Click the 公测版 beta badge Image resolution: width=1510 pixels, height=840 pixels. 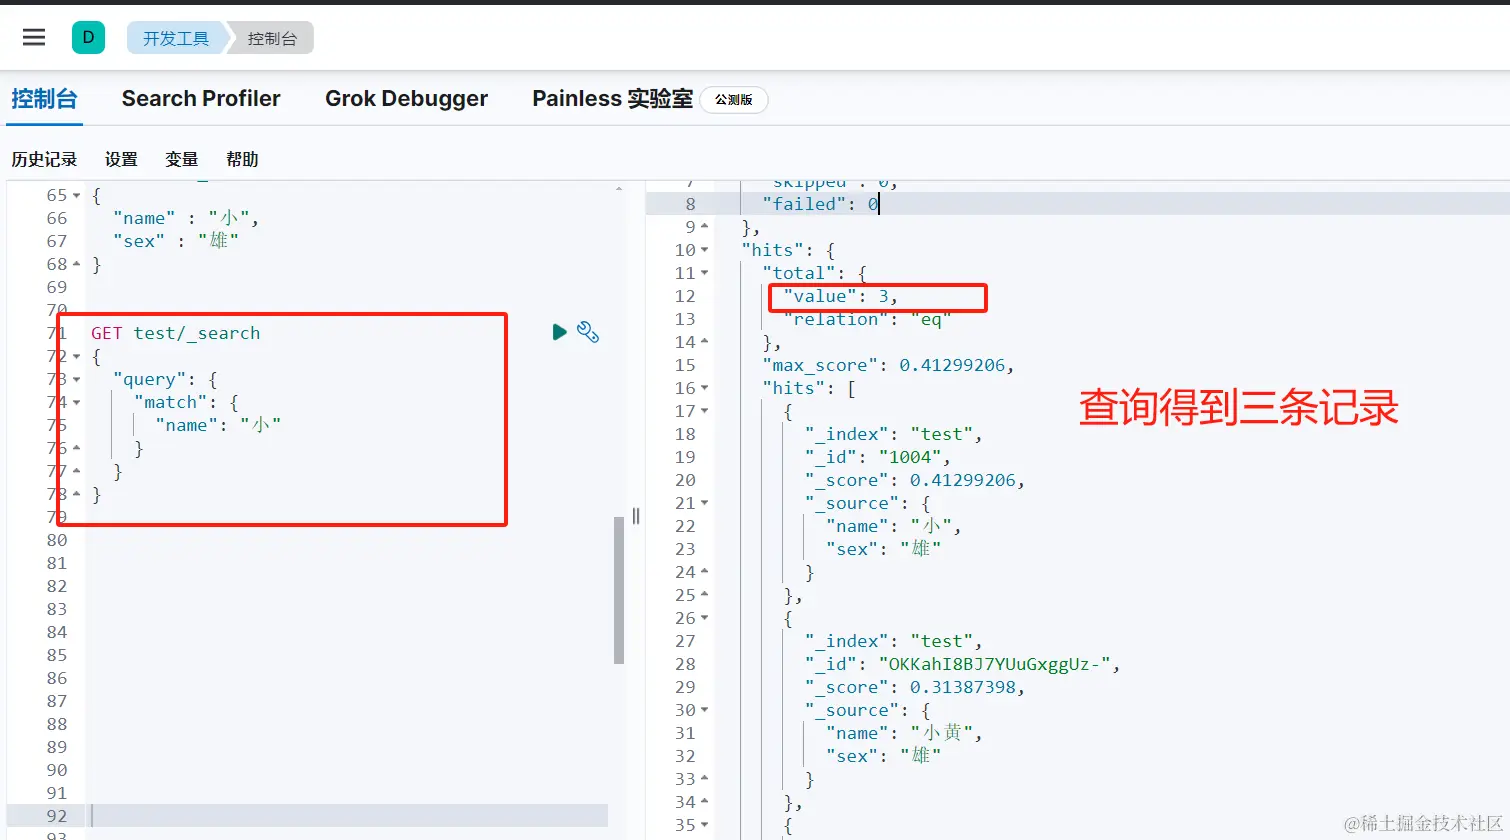(734, 100)
